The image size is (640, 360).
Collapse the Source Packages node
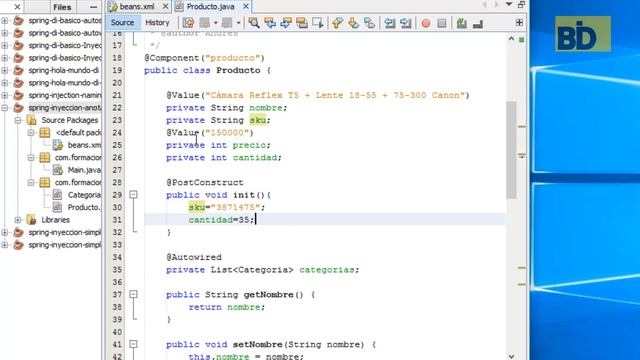(x=18, y=120)
